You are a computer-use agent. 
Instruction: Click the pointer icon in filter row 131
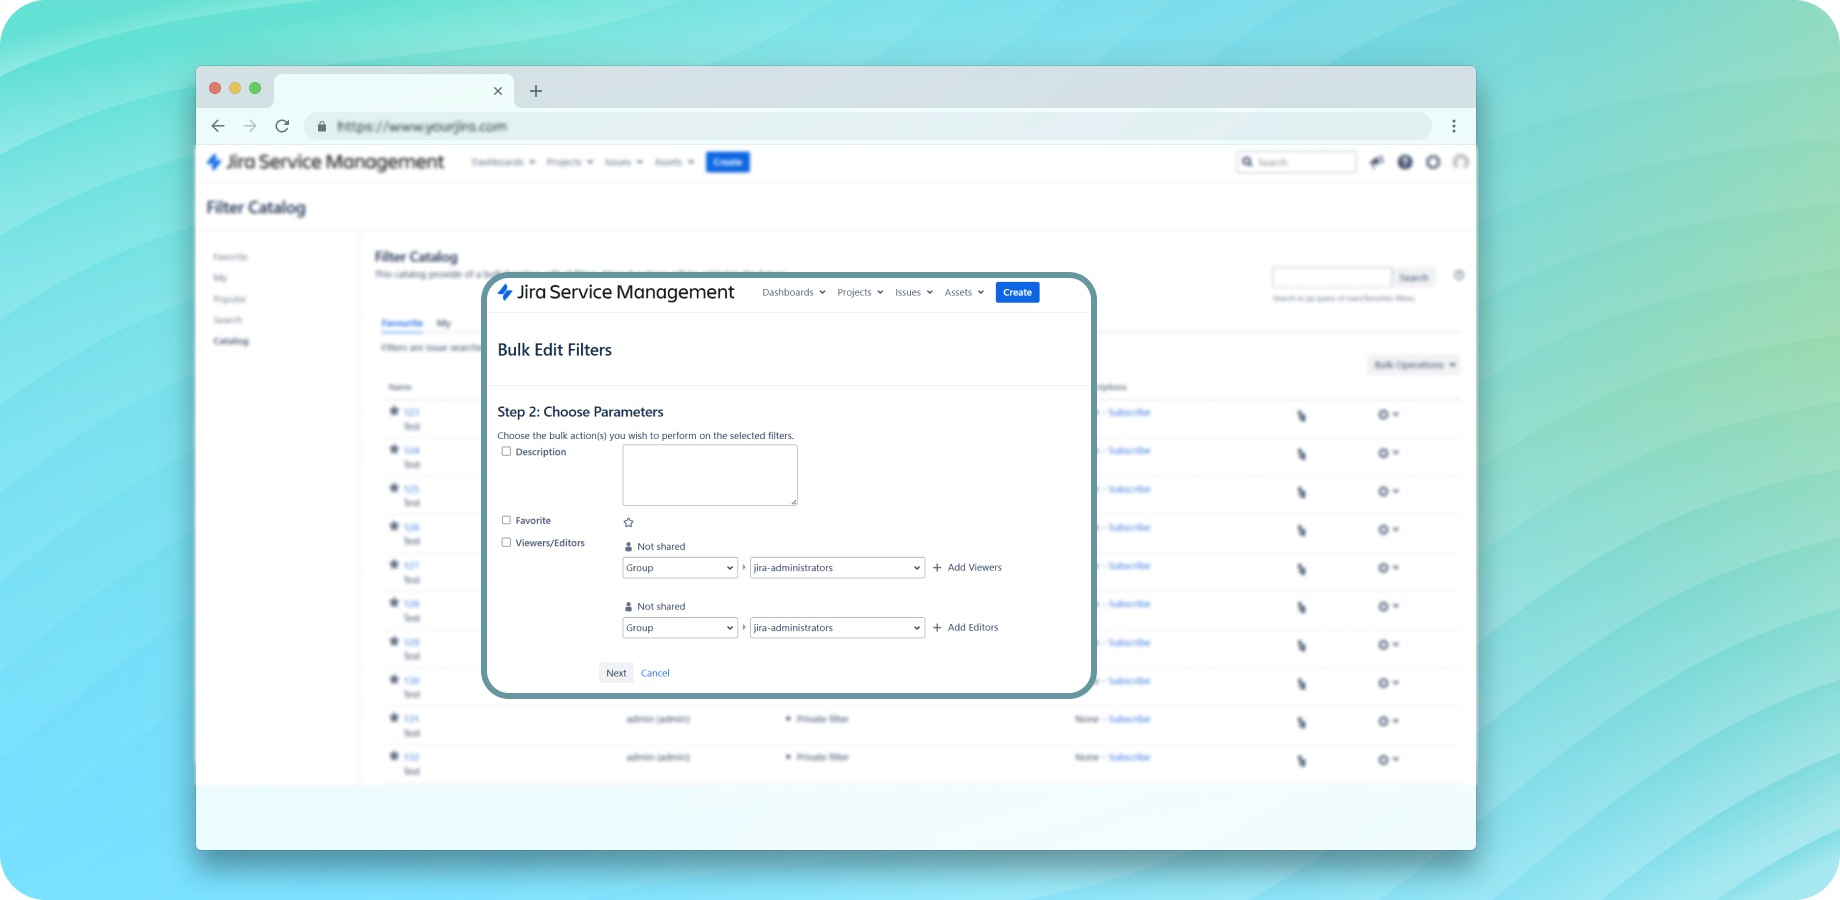(1301, 723)
